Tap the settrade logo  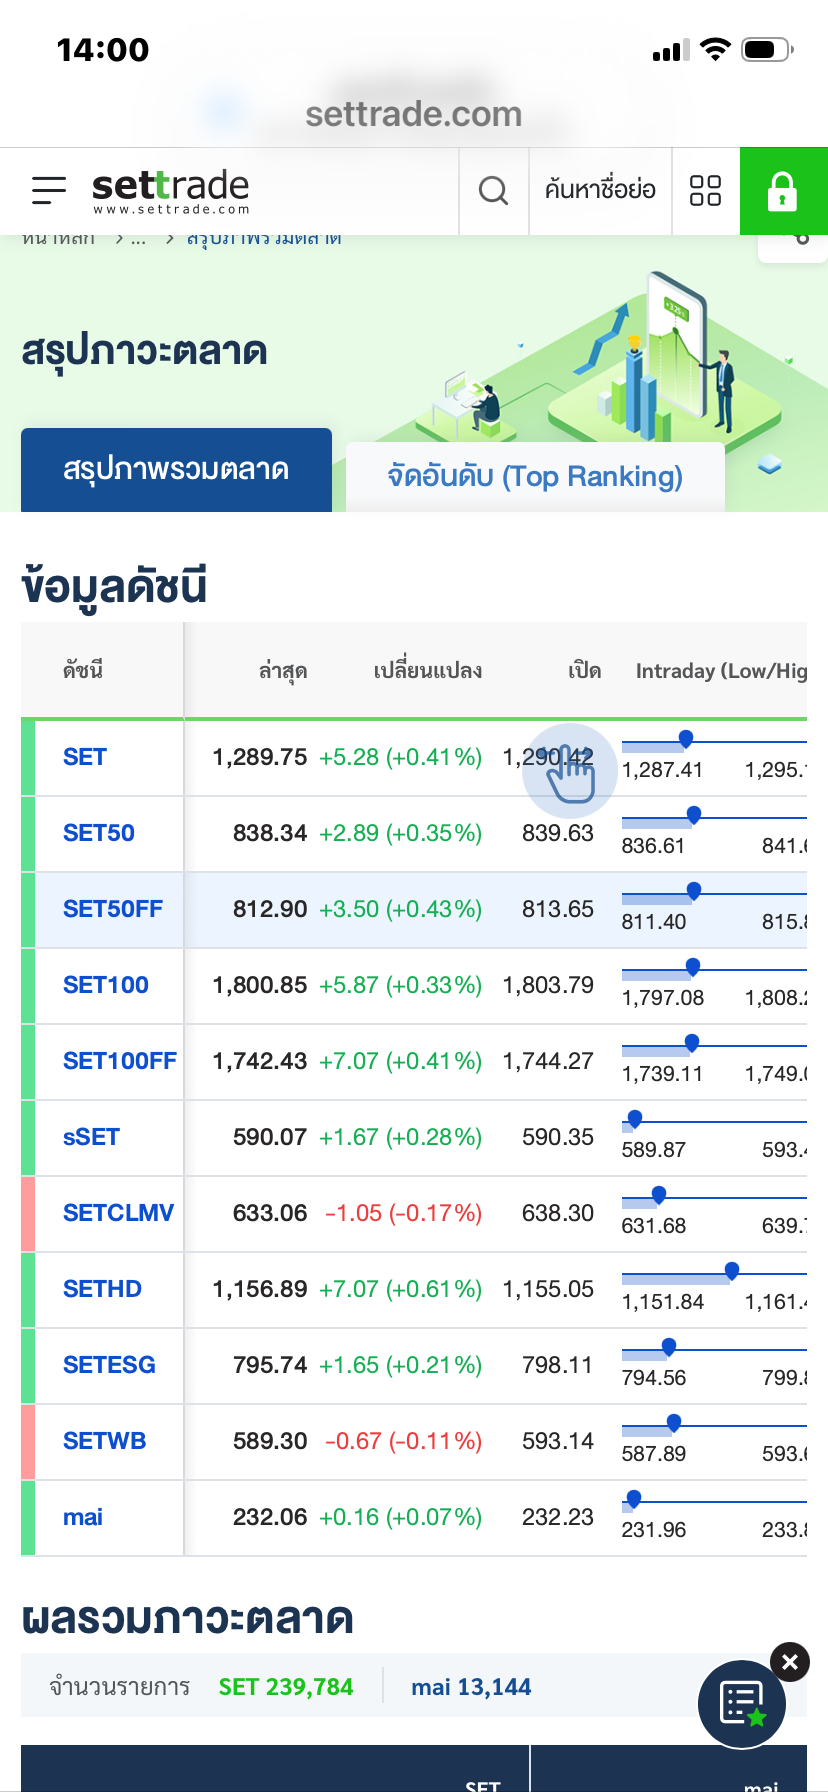[x=170, y=190]
